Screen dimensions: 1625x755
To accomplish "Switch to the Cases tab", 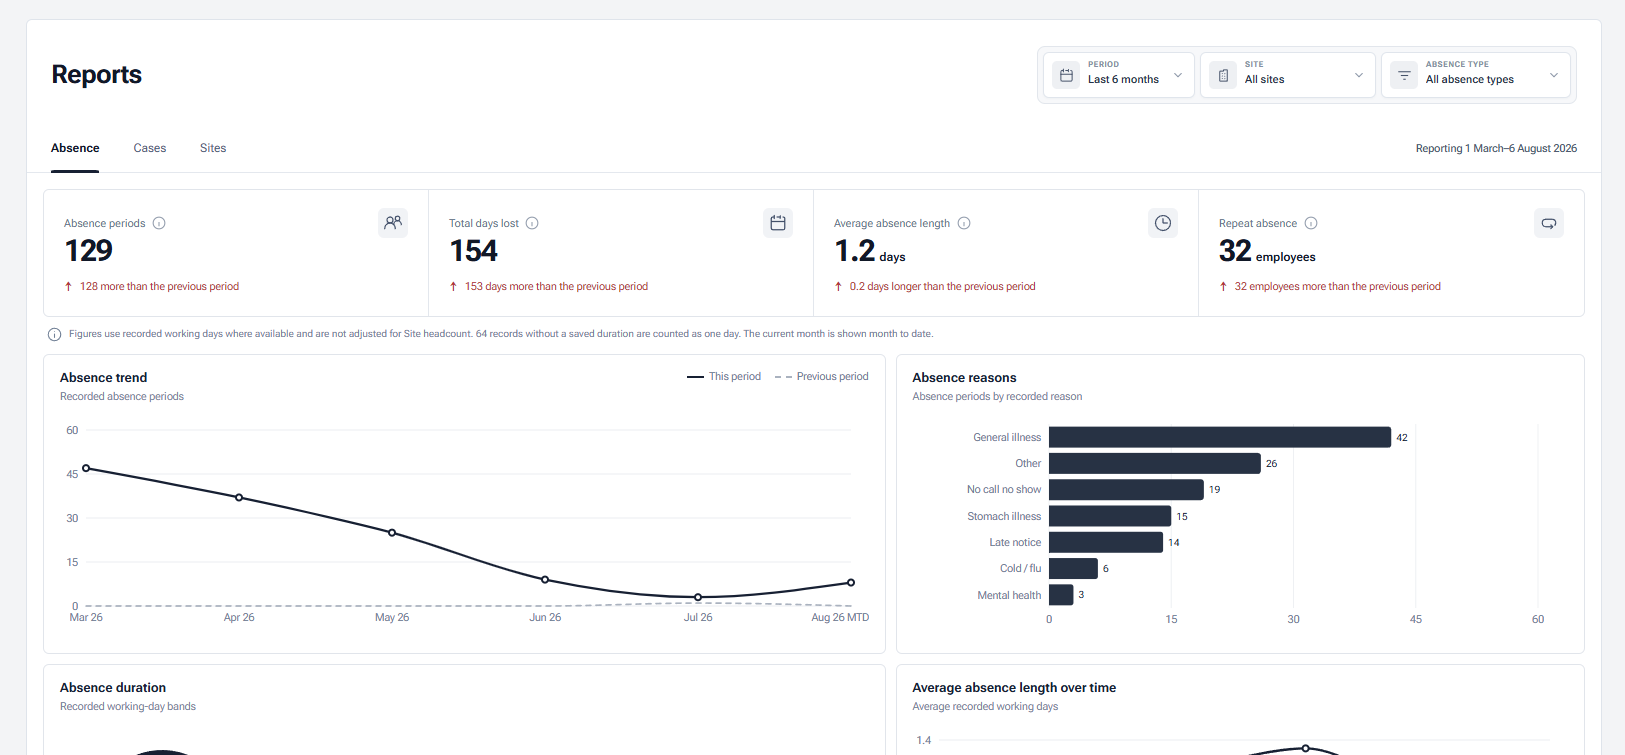I will (150, 148).
